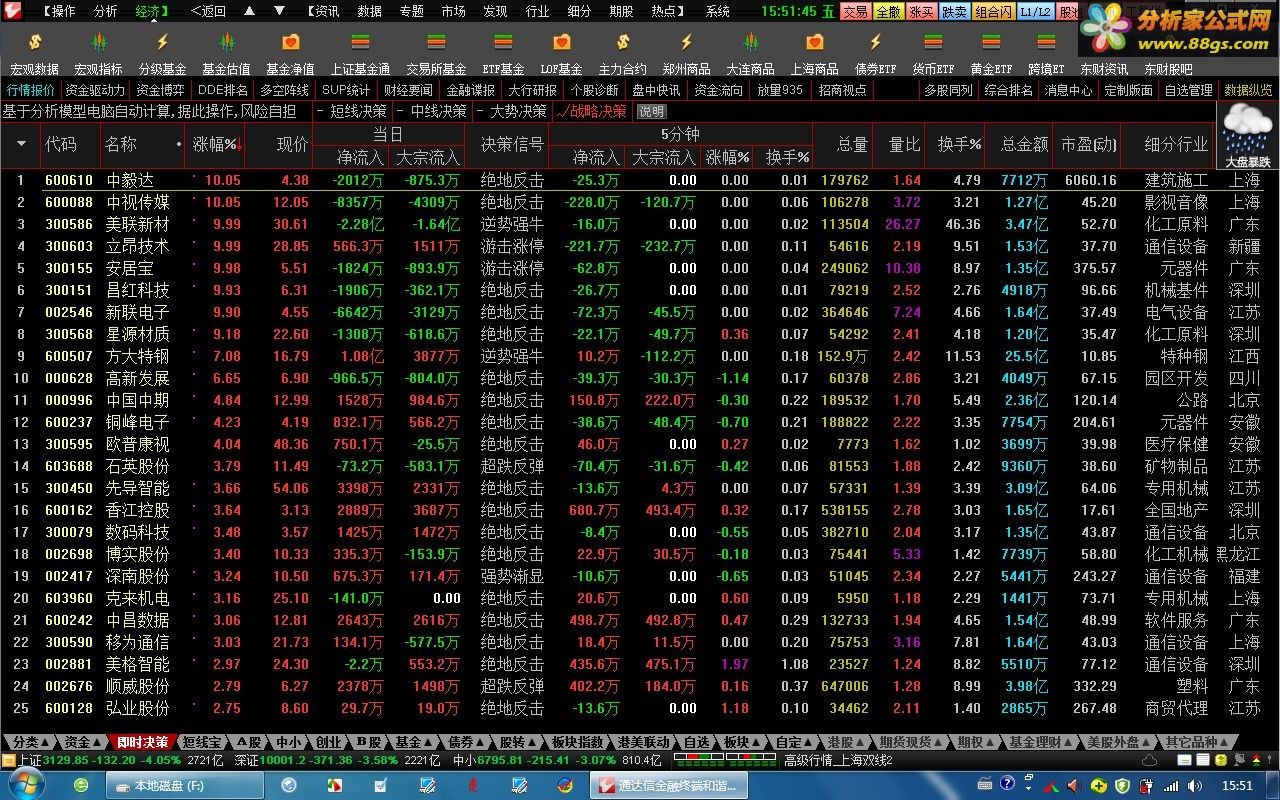1280x800 pixels.
Task: Expand the 分类 bottom tab menu
Action: (x=30, y=742)
